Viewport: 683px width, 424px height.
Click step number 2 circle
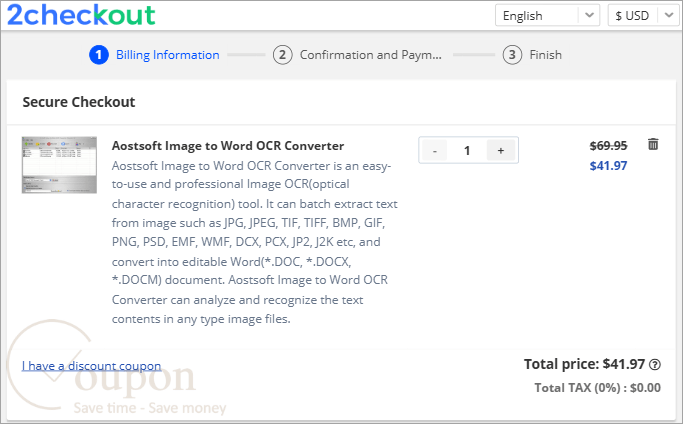282,55
